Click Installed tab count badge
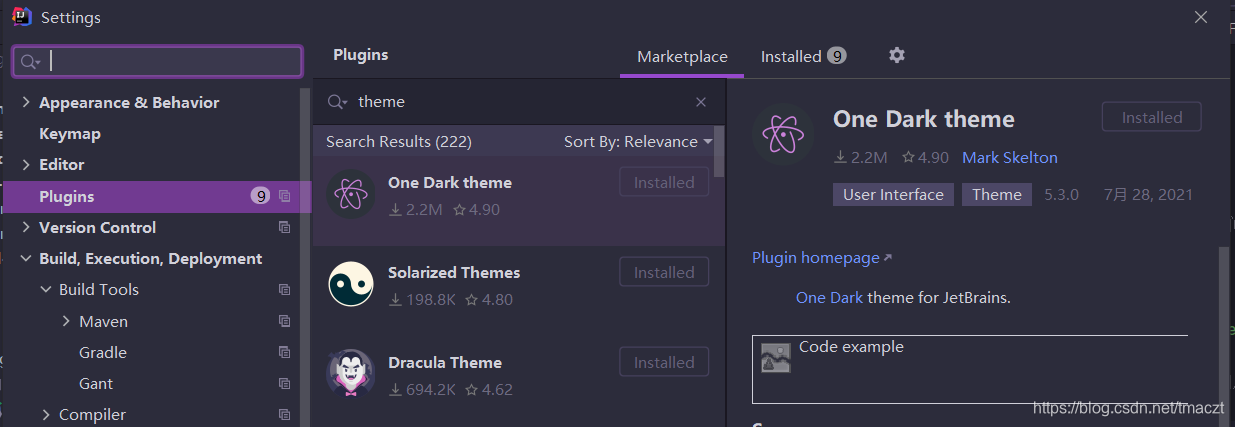 837,56
